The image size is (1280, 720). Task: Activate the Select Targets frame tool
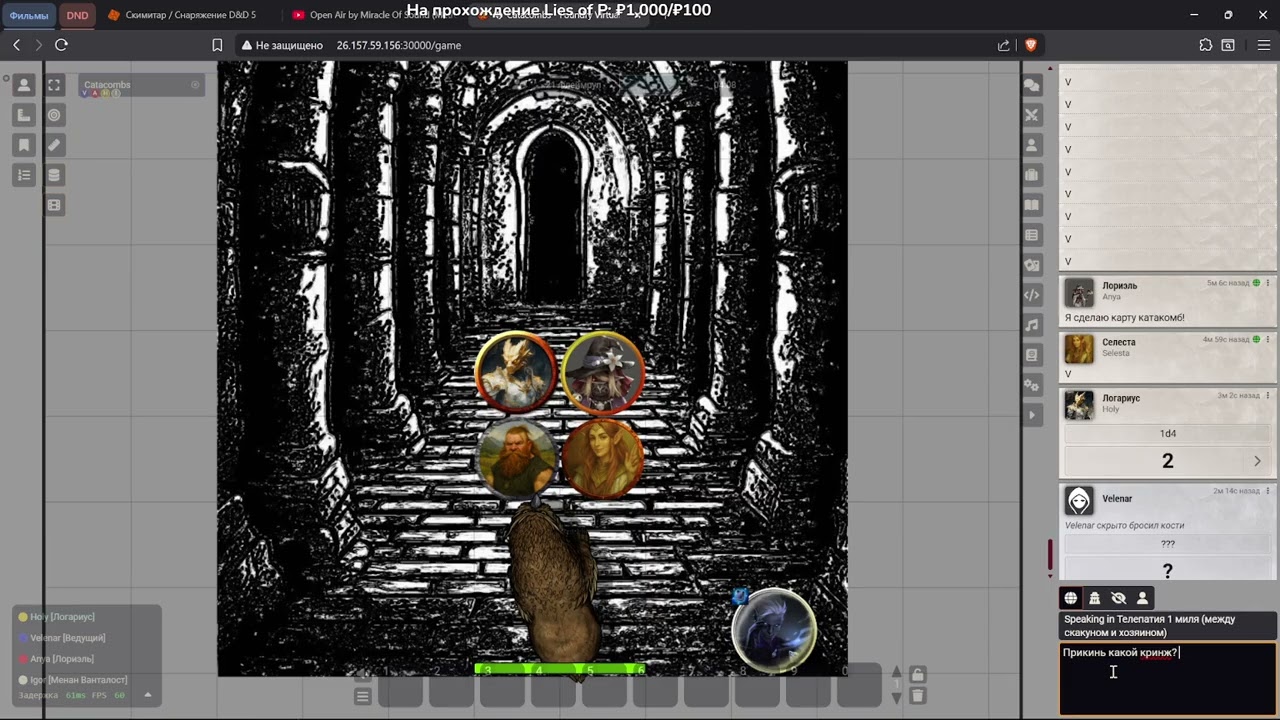click(x=54, y=86)
